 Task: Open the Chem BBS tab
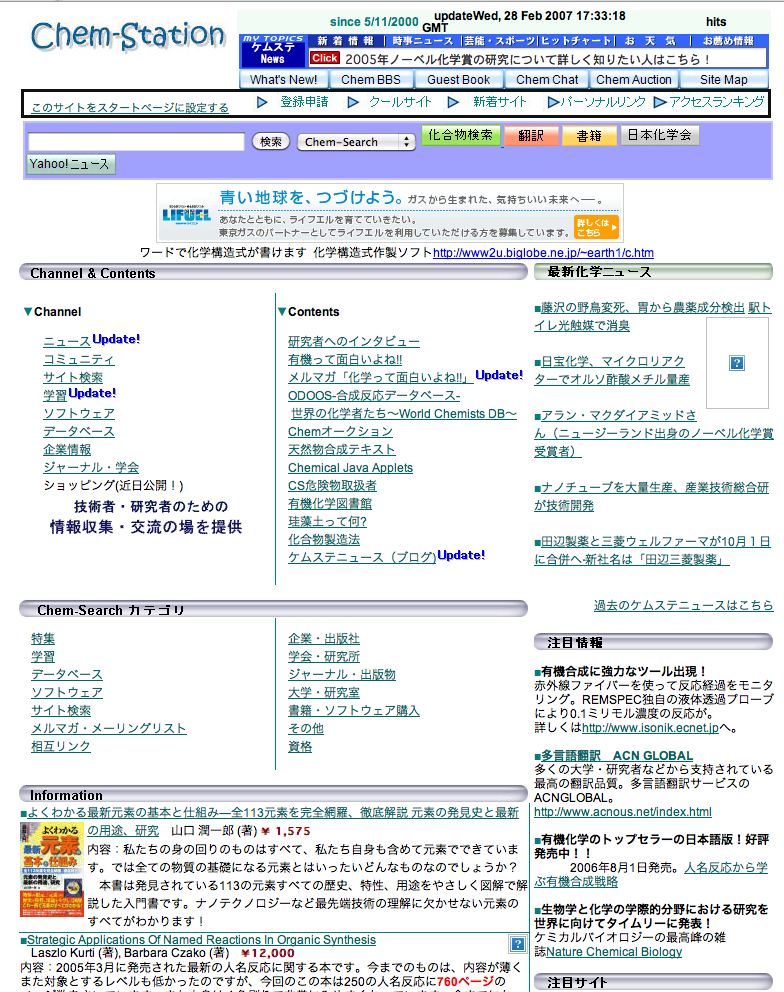(371, 80)
